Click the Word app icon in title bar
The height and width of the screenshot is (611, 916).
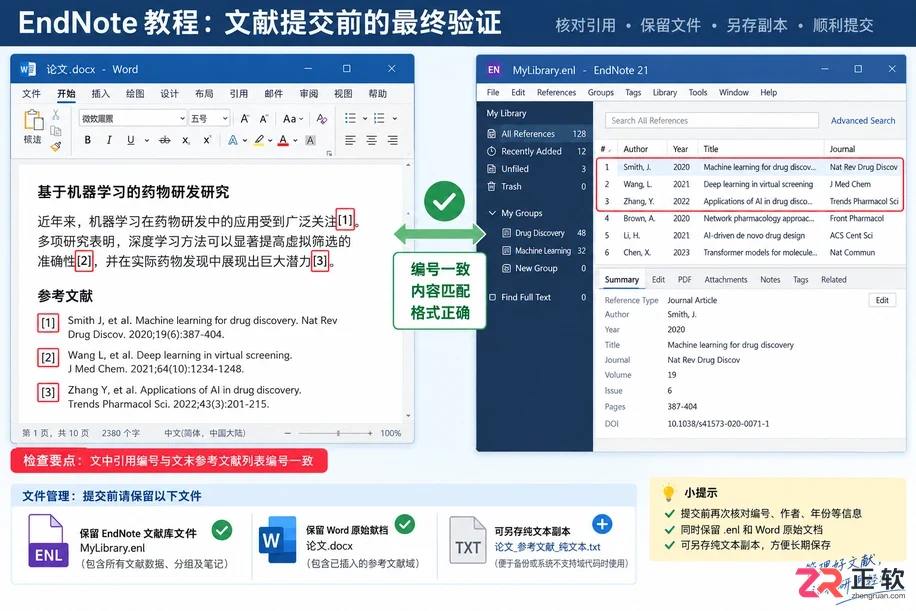[x=27, y=69]
